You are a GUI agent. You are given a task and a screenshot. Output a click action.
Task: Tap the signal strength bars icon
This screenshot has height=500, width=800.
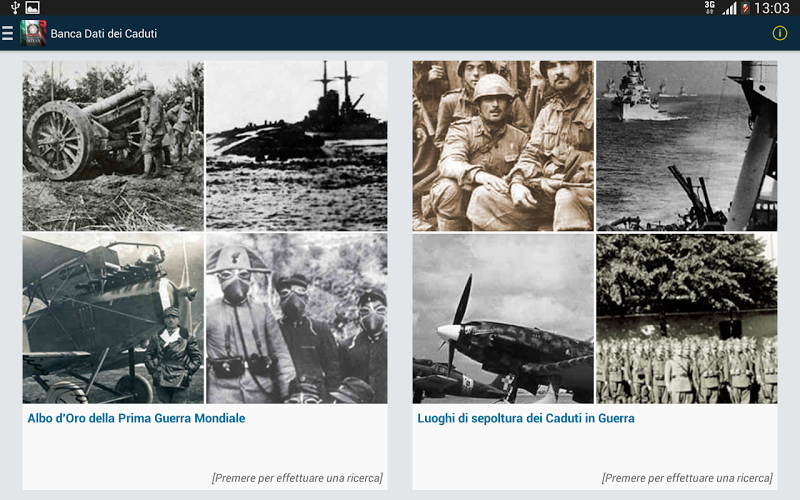coord(730,8)
